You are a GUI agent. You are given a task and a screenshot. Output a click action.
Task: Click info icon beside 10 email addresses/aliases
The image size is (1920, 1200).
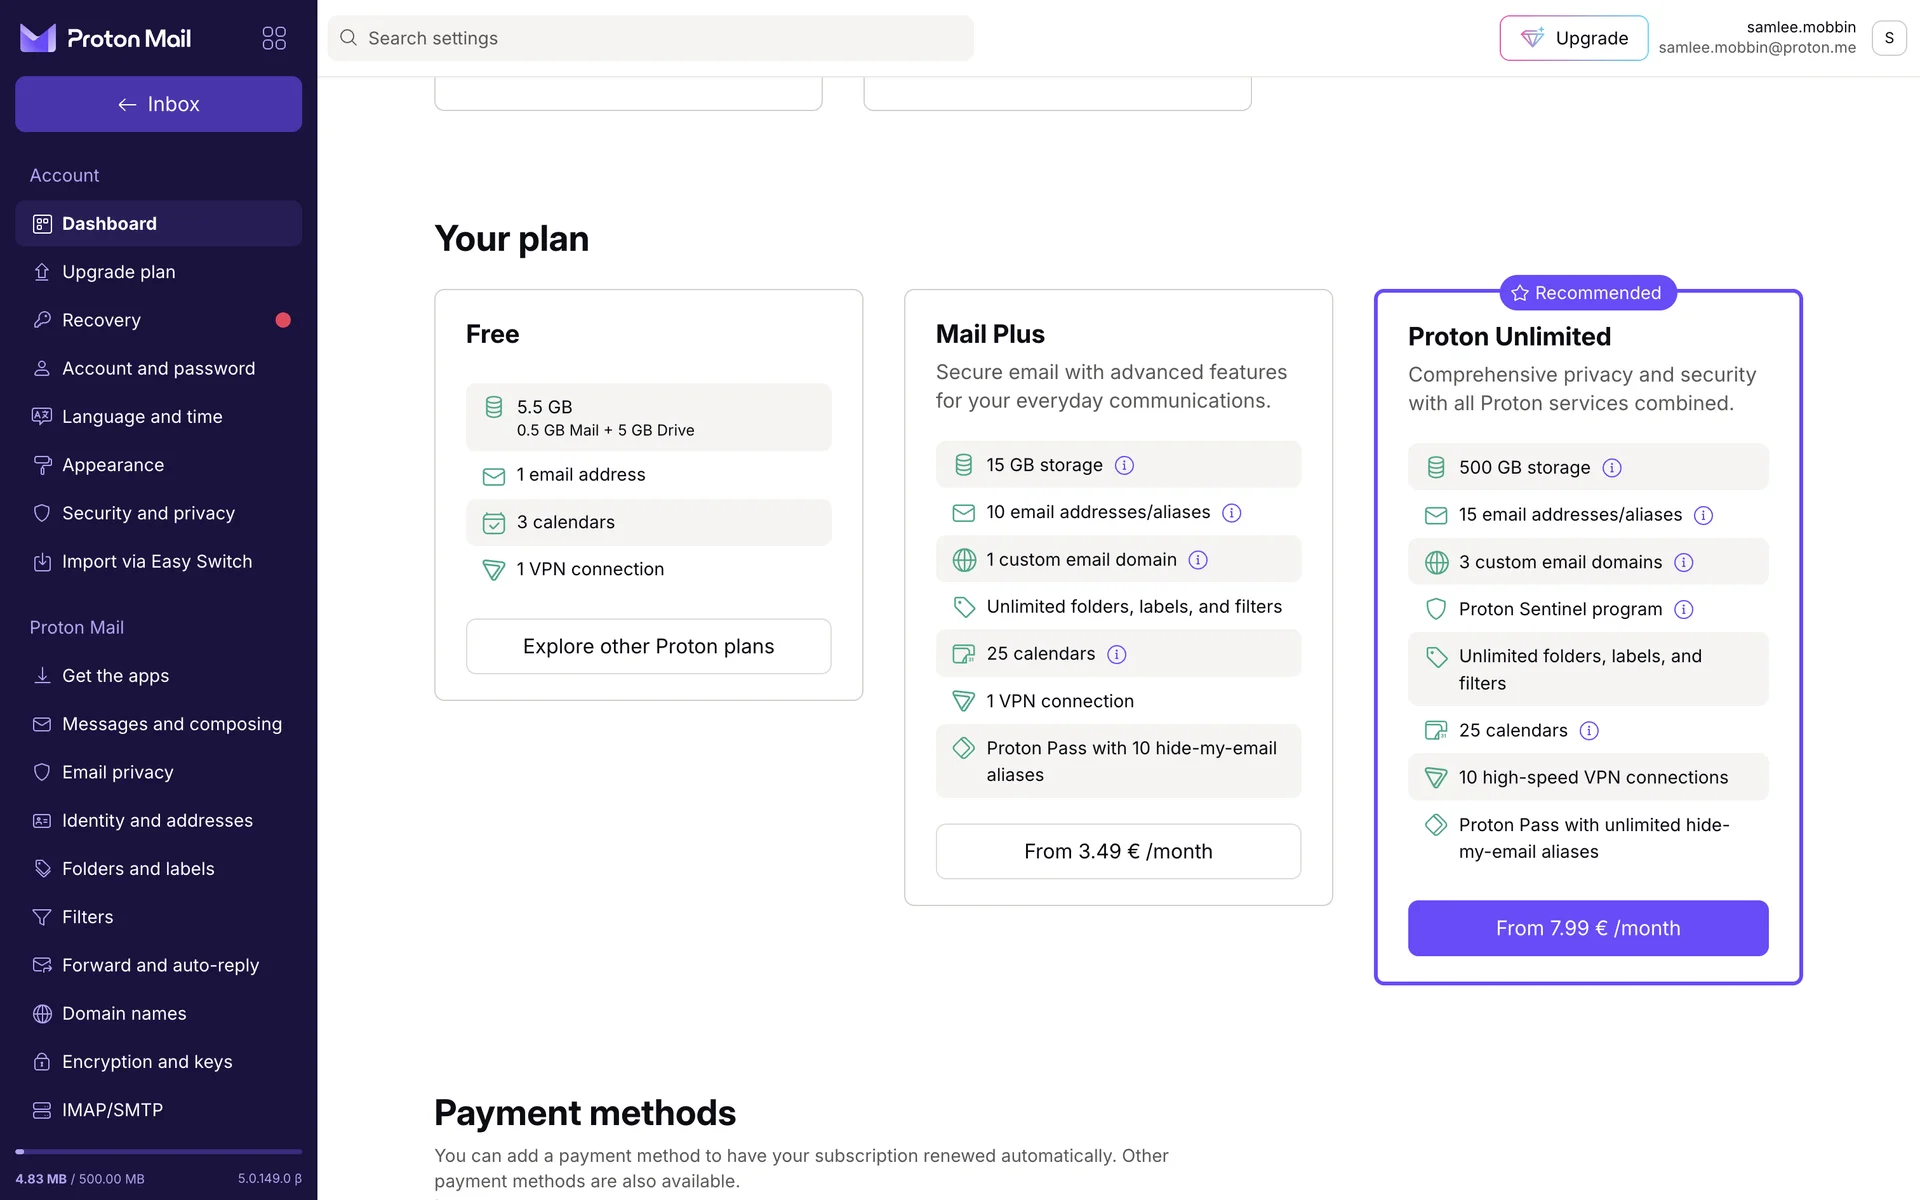[1232, 513]
